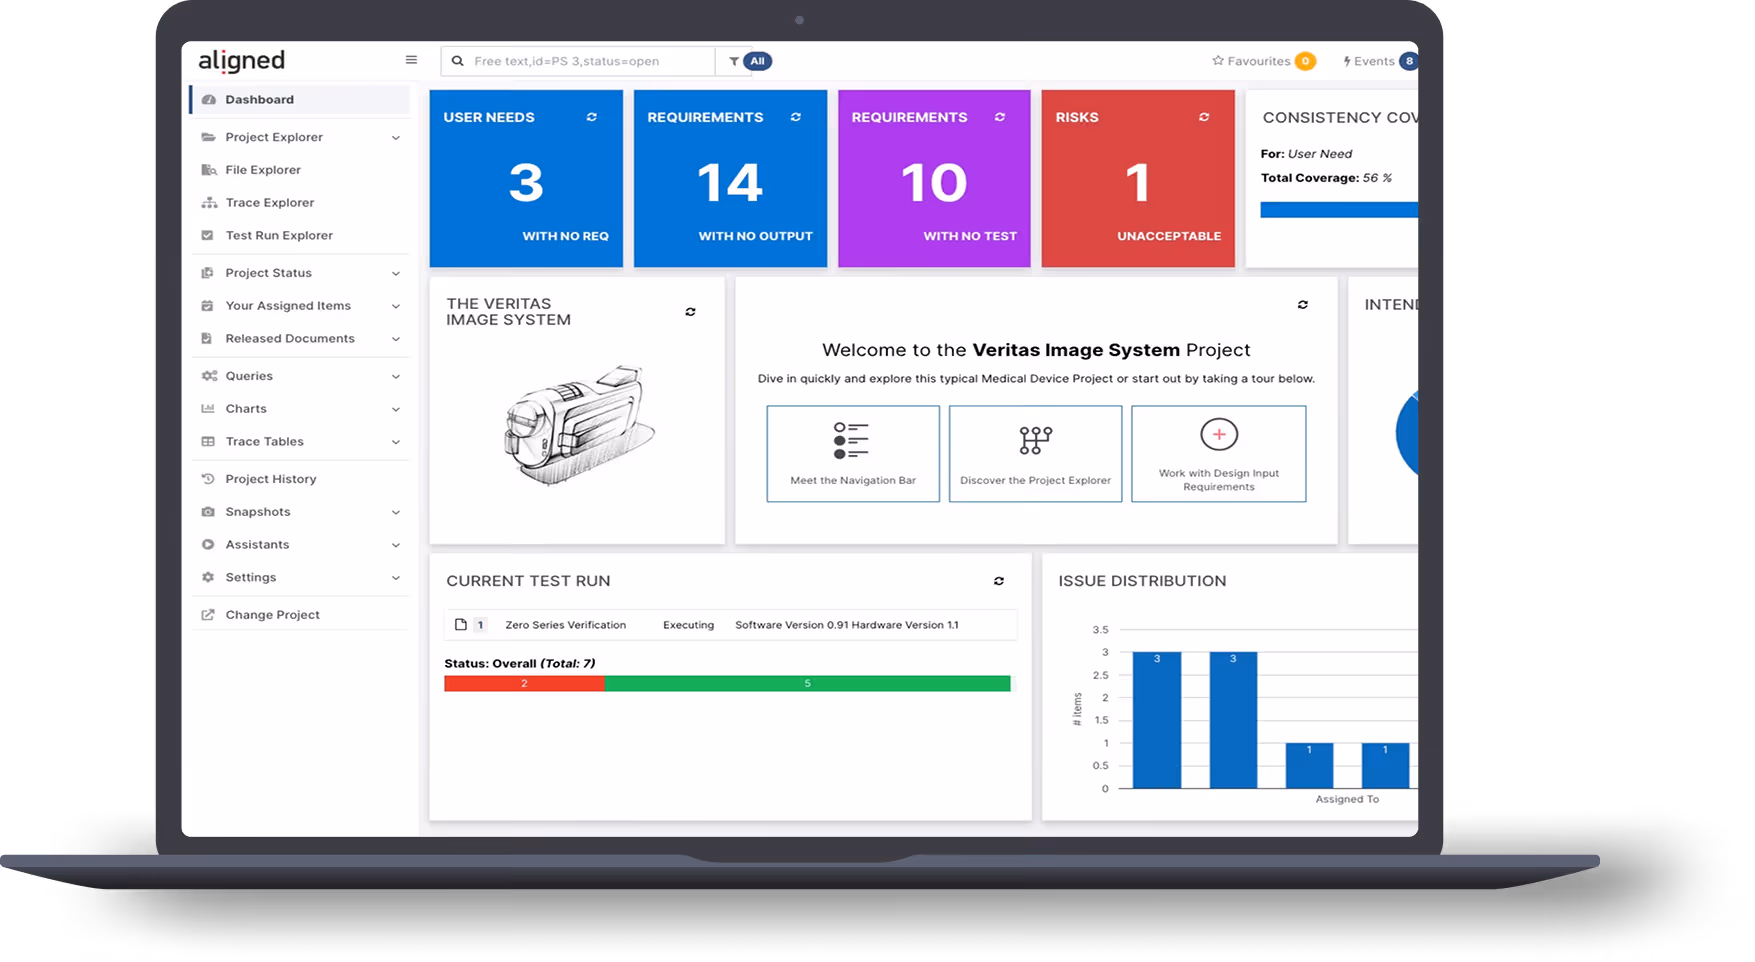The height and width of the screenshot is (962, 1755).
Task: Expand Your Assigned Items chevron
Action: (x=396, y=307)
